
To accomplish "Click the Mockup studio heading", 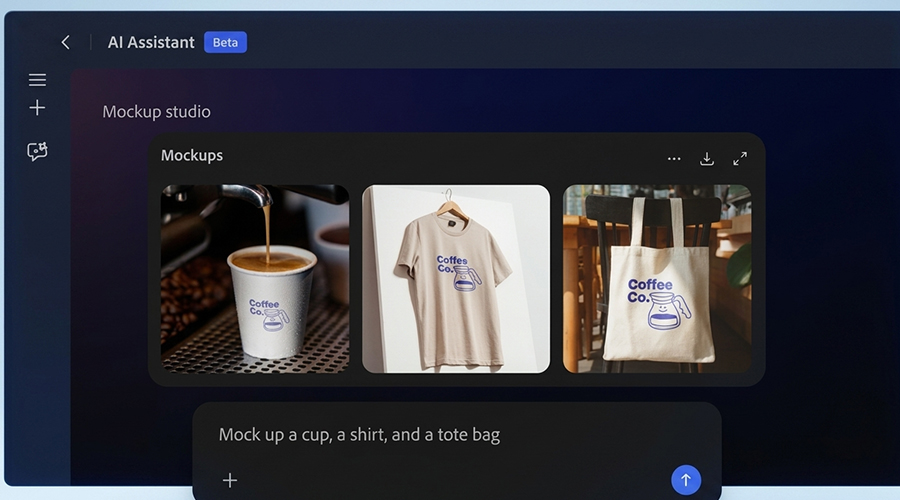I will 156,112.
